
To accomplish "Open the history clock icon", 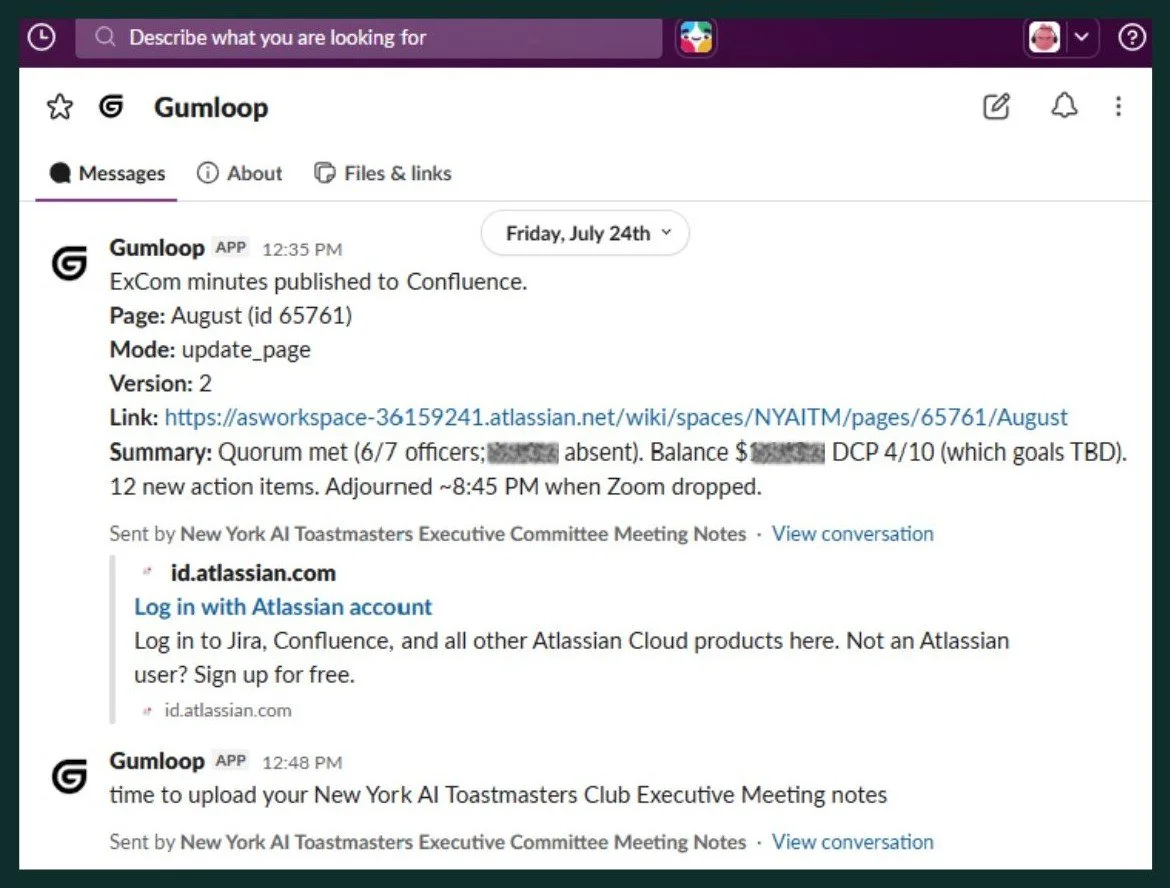I will click(41, 37).
